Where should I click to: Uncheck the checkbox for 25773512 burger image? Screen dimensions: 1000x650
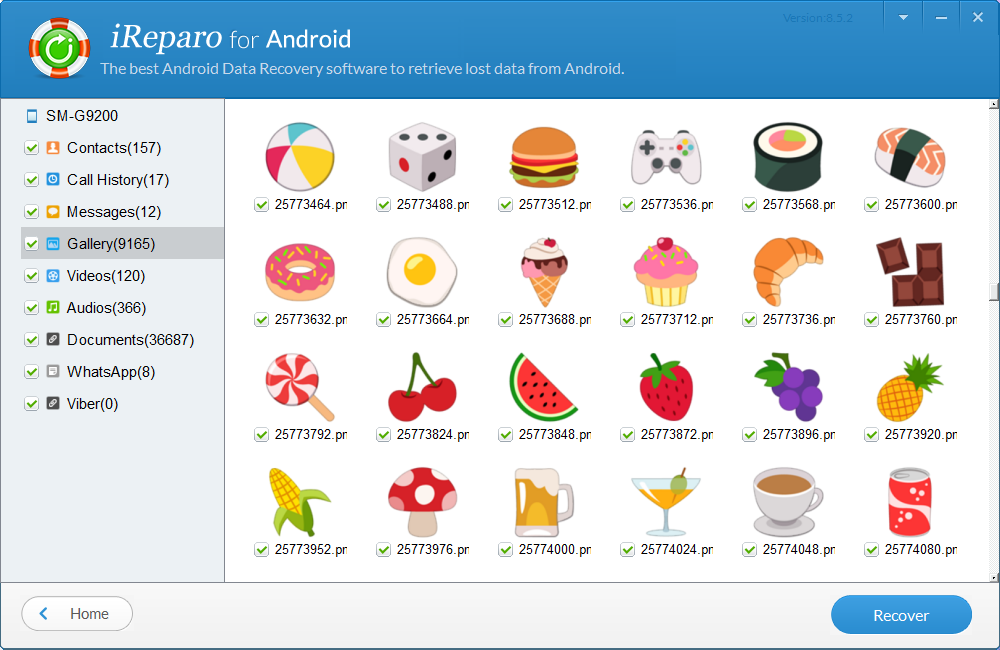[505, 205]
